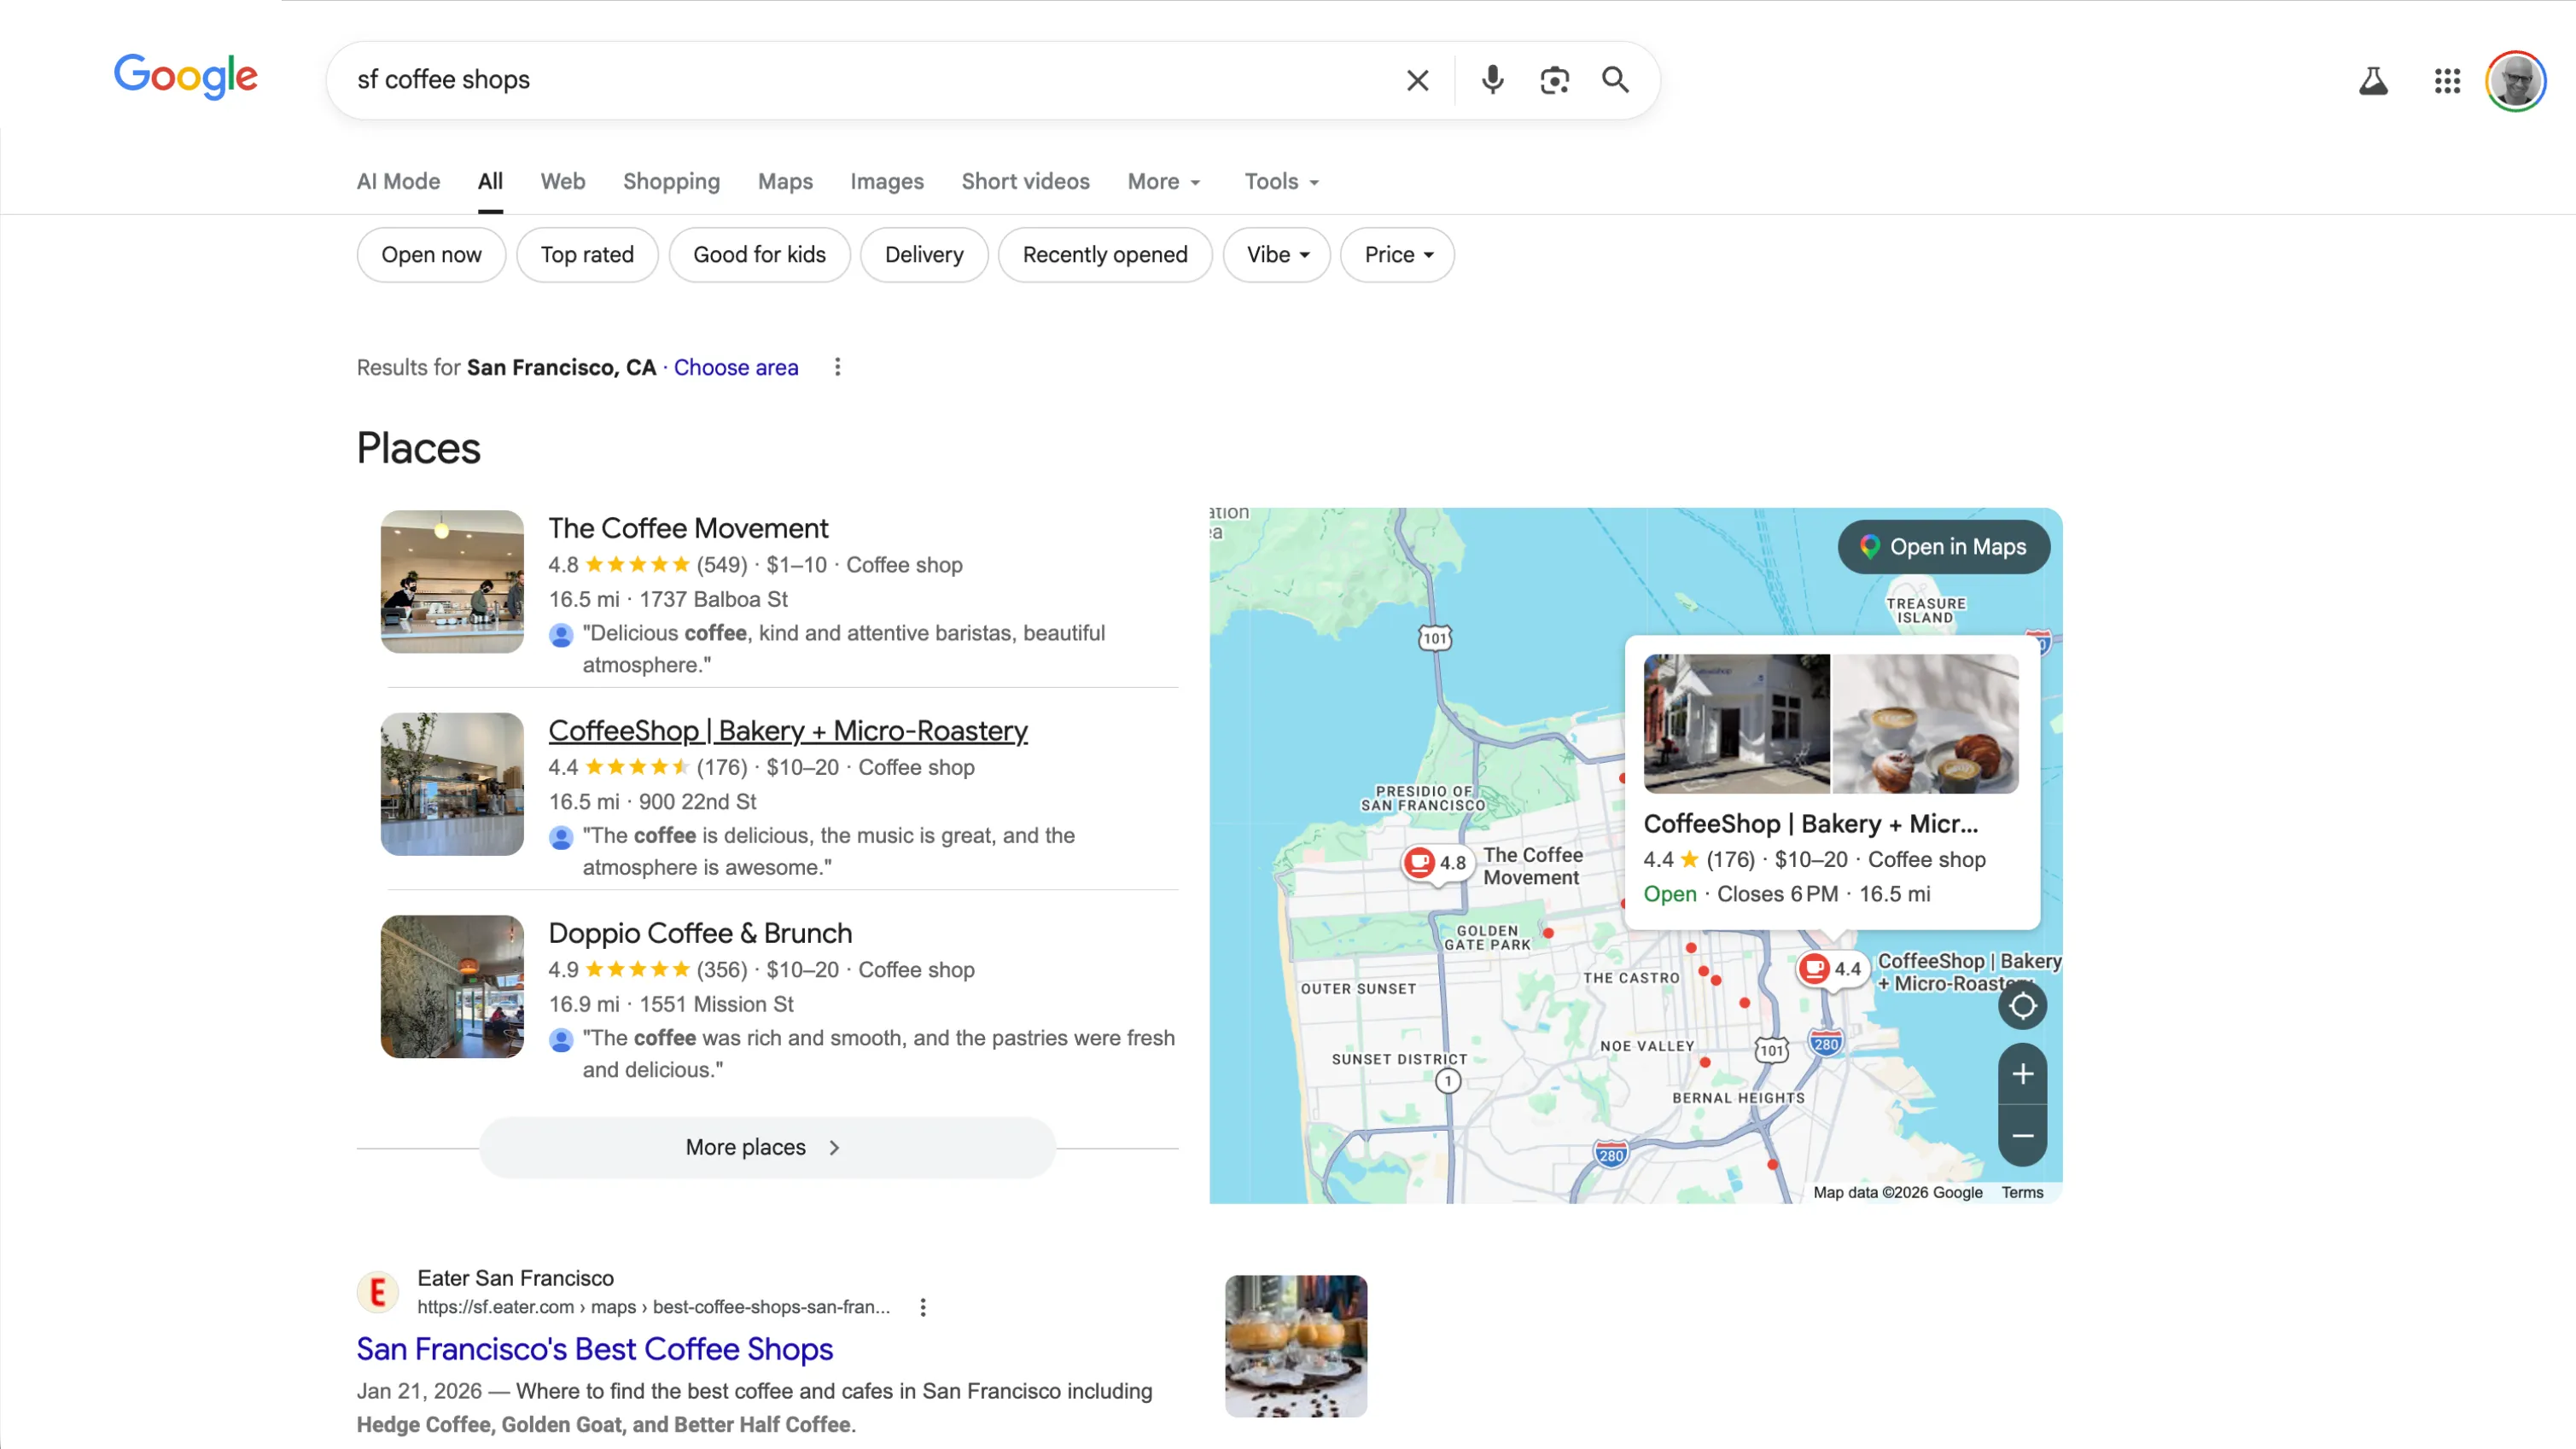Click the map's my-location target icon
The height and width of the screenshot is (1449, 2576).
tap(2022, 1006)
